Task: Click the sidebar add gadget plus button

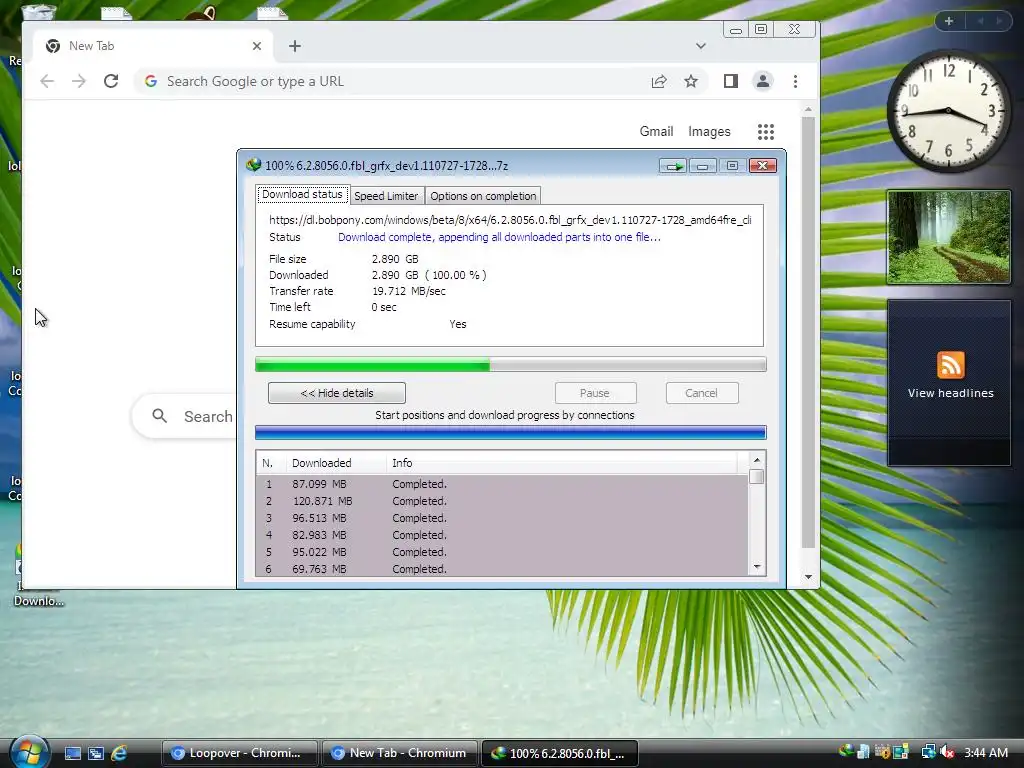Action: click(x=949, y=21)
